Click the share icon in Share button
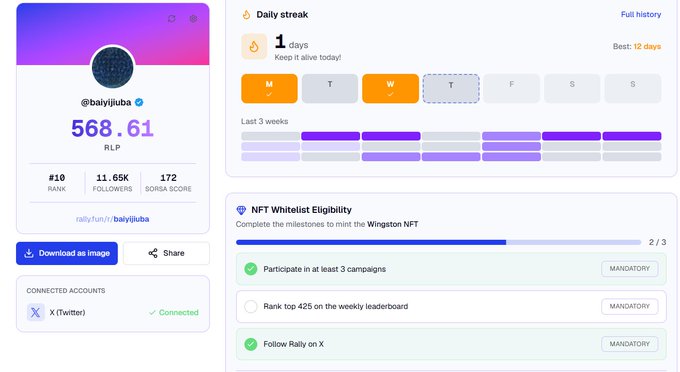This screenshot has height=372, width=680. pos(153,253)
